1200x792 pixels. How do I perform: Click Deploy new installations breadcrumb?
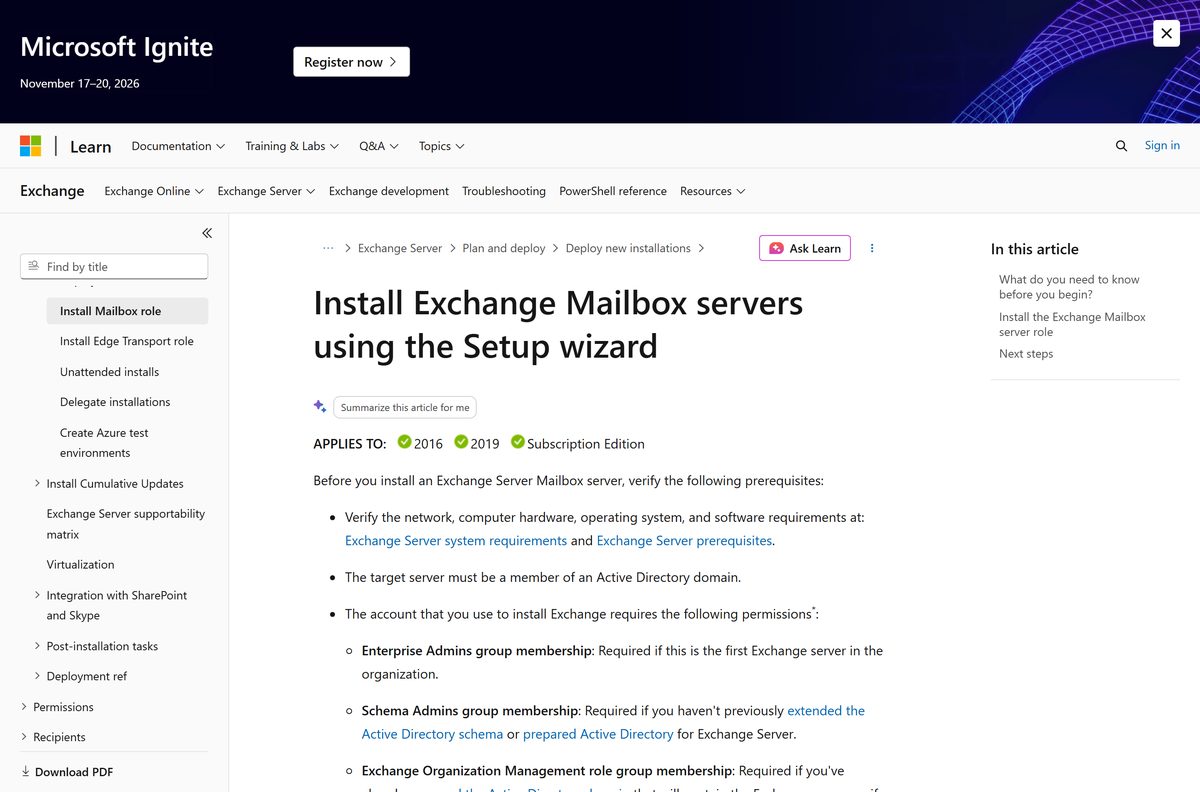pyautogui.click(x=628, y=248)
